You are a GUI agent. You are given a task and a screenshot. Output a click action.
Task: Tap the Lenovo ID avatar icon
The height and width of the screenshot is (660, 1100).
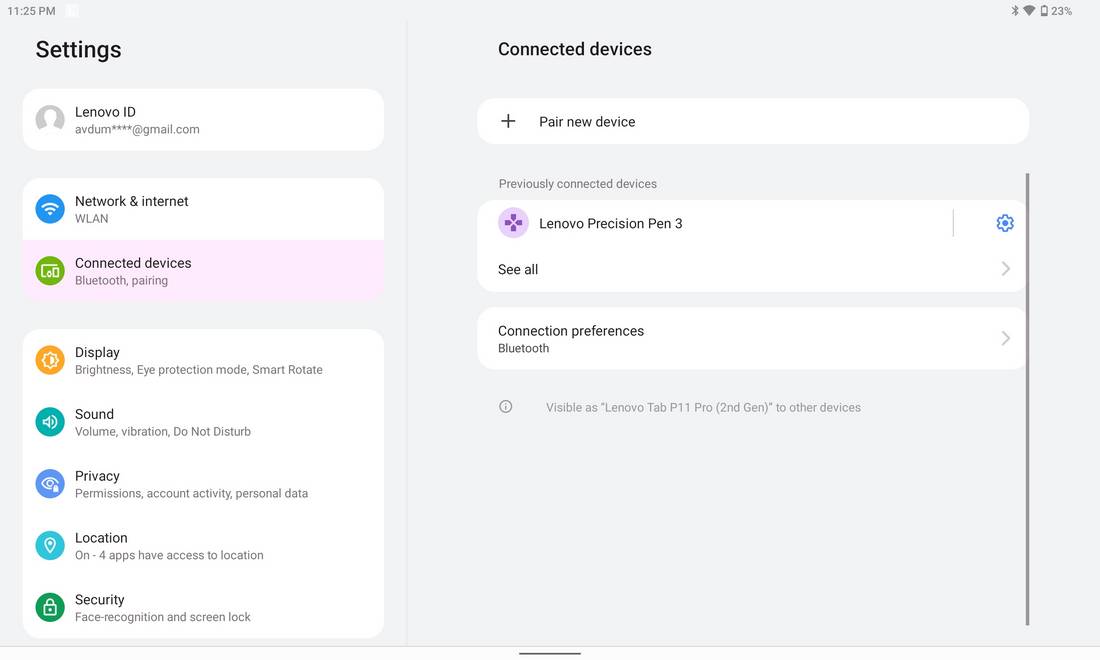[50, 119]
